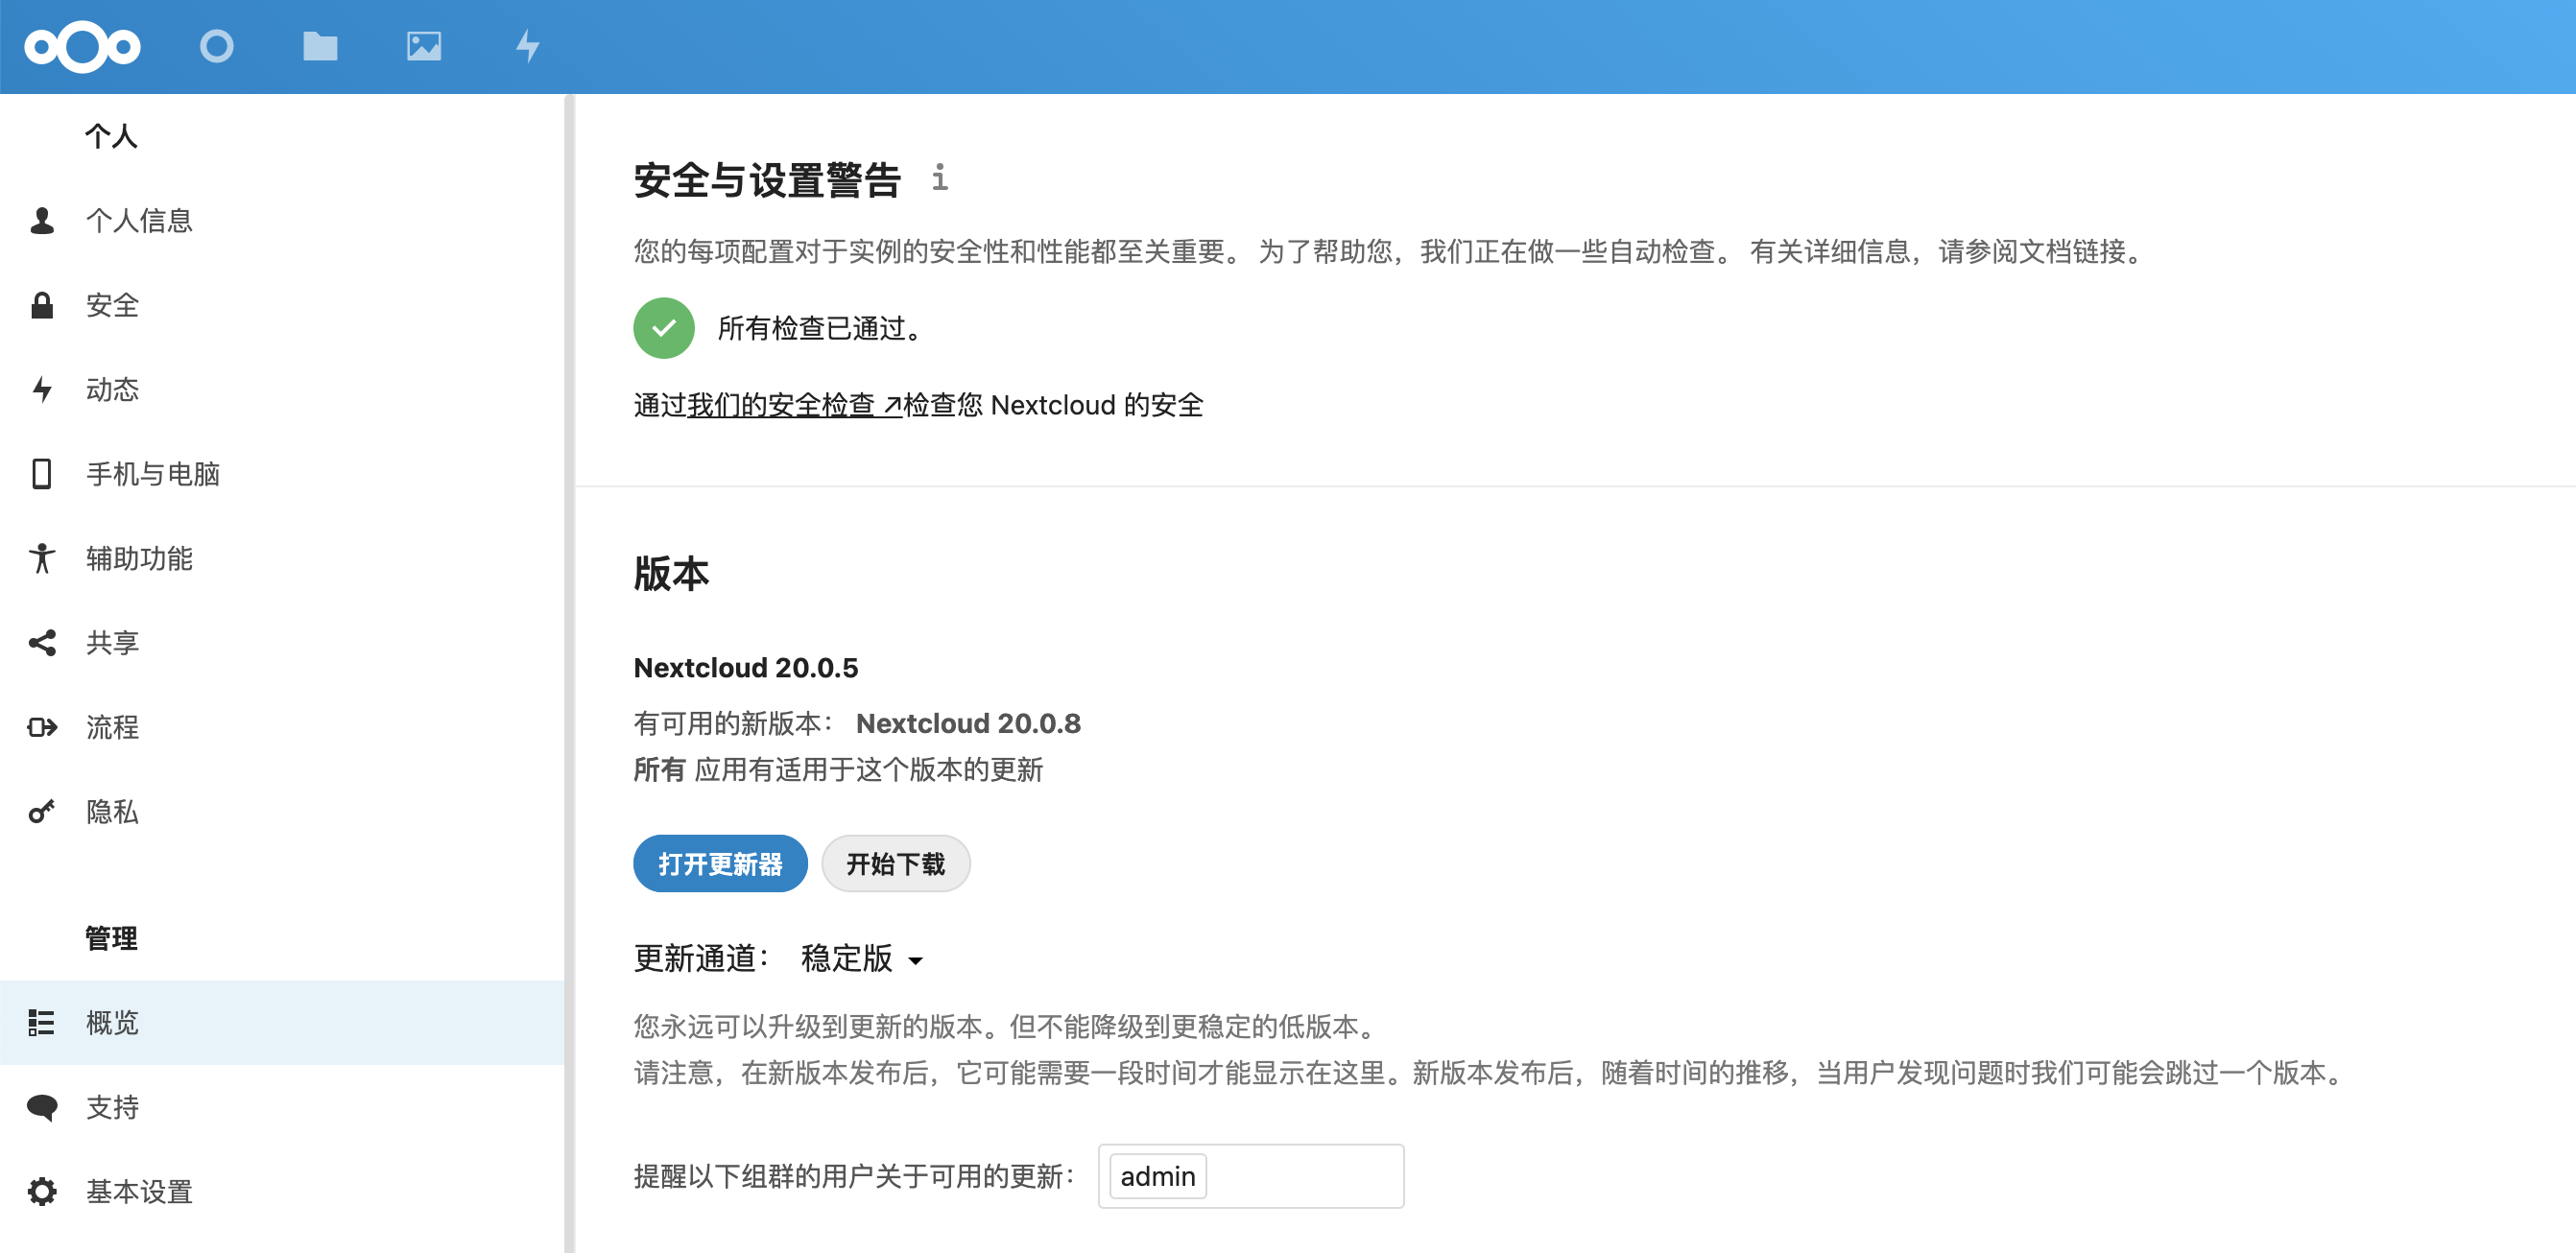Open 共享 settings in sidebar

282,642
